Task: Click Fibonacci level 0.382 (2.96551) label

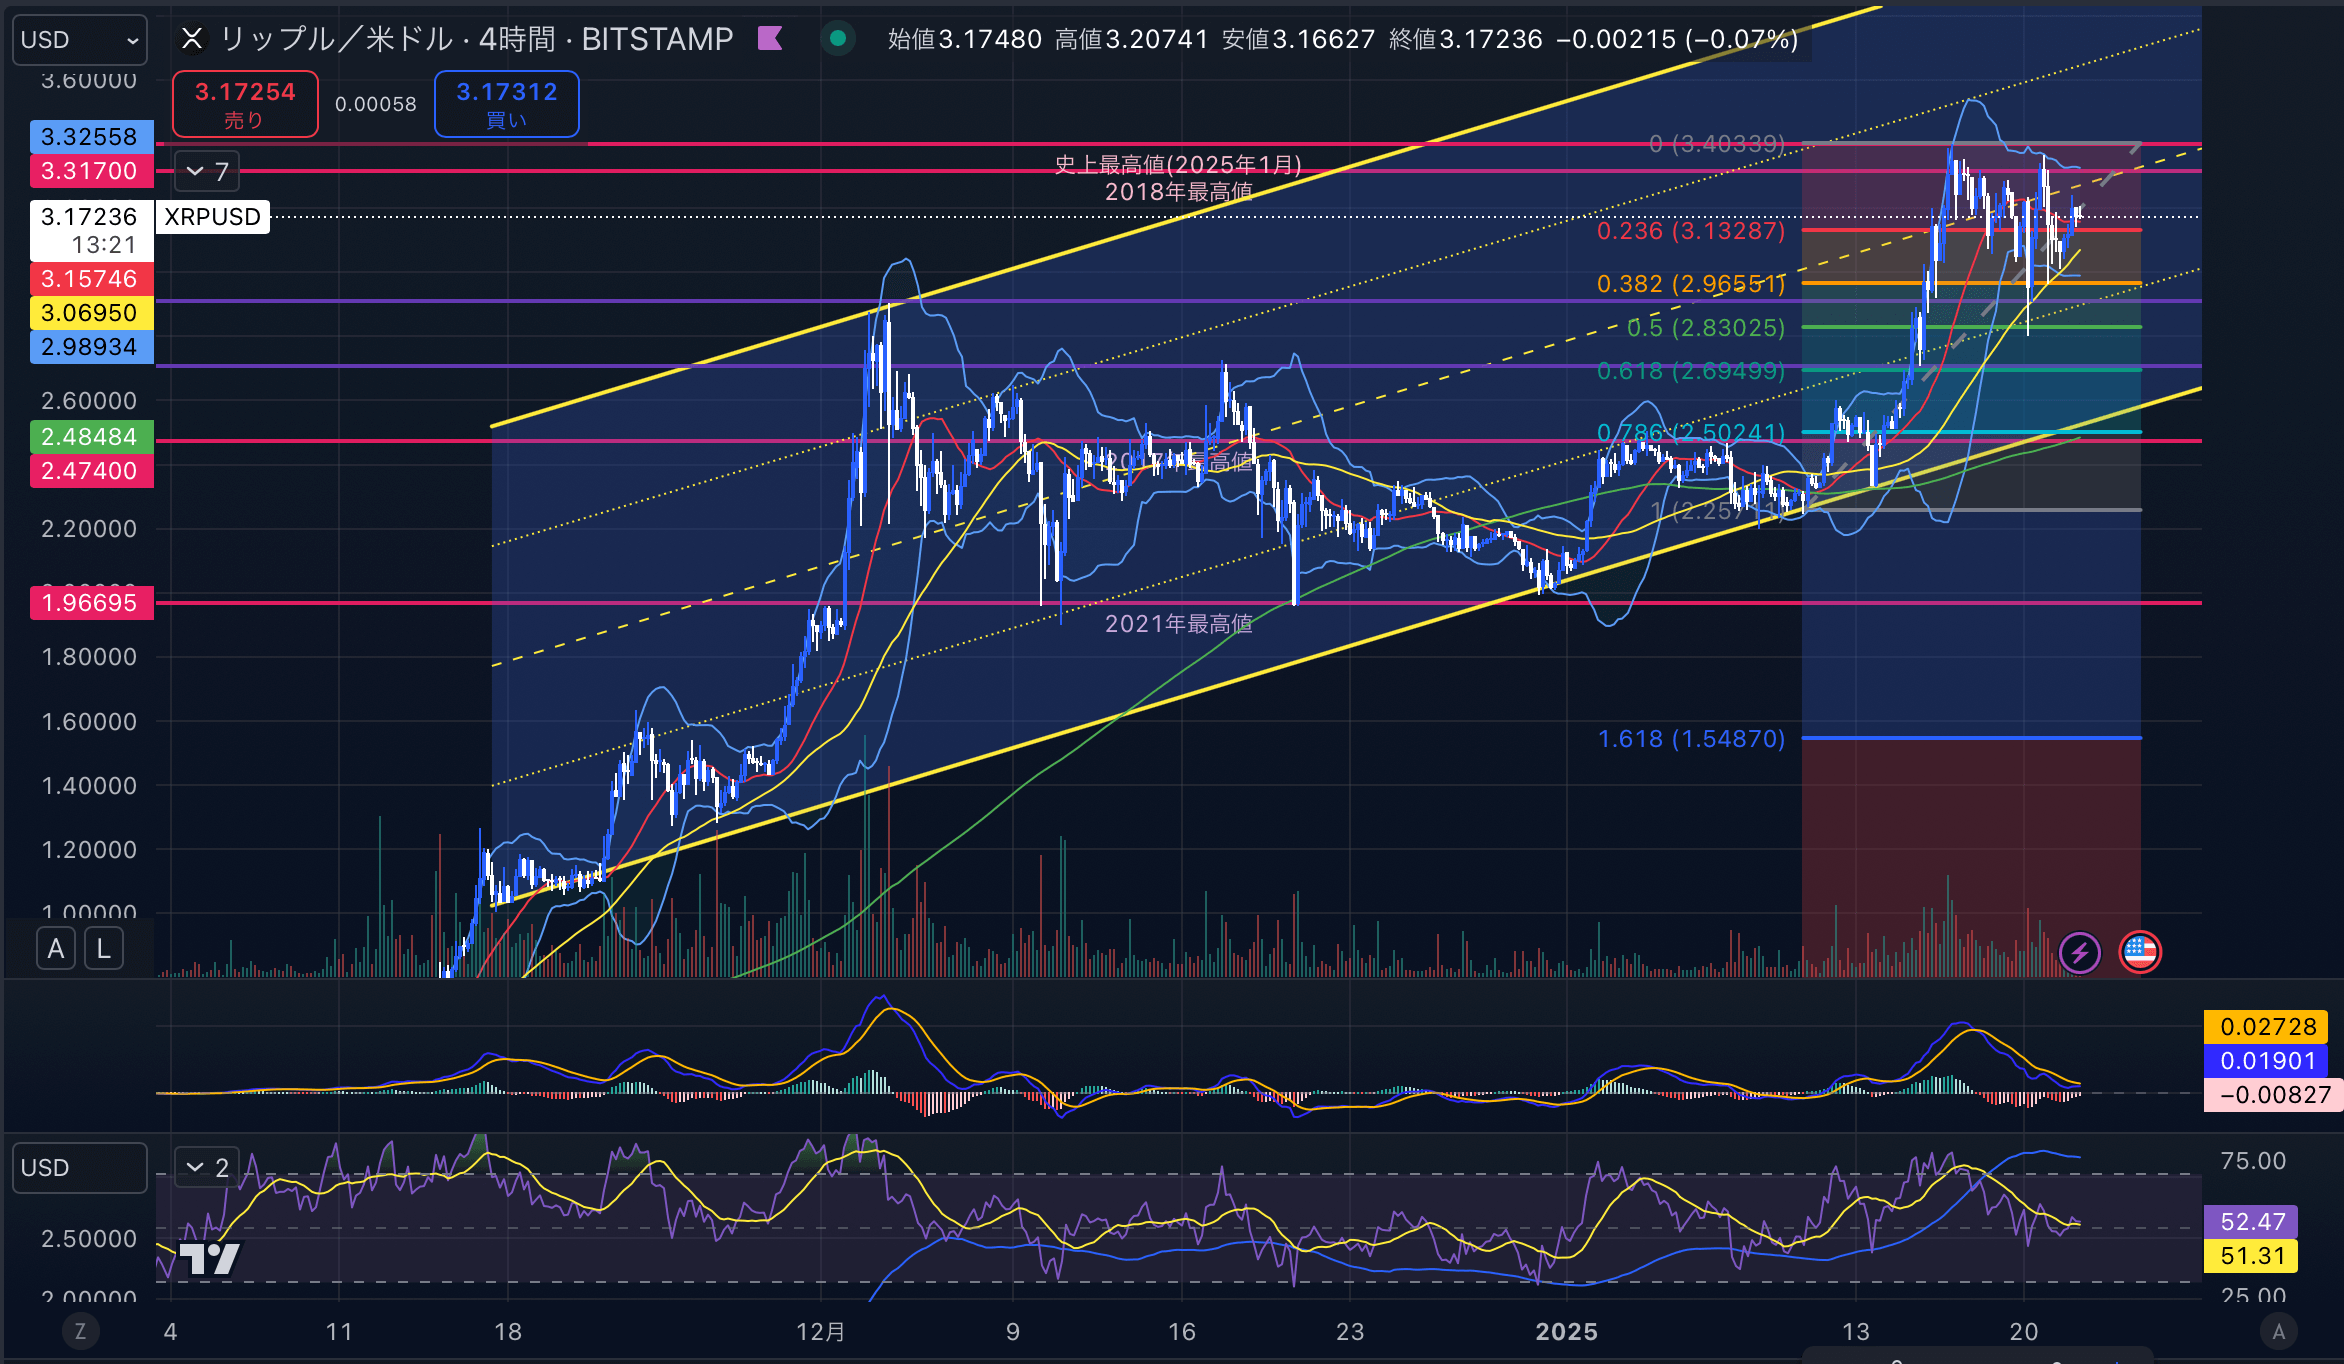Action: (1691, 284)
